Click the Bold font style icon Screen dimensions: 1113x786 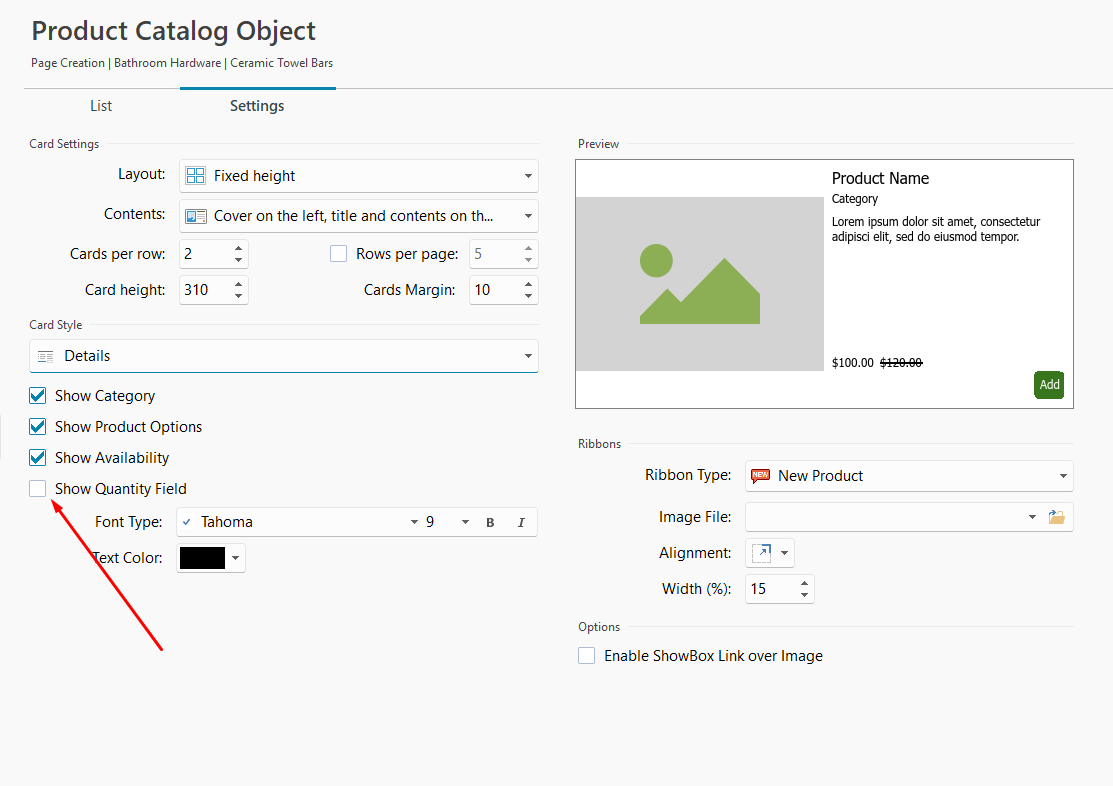pos(490,523)
